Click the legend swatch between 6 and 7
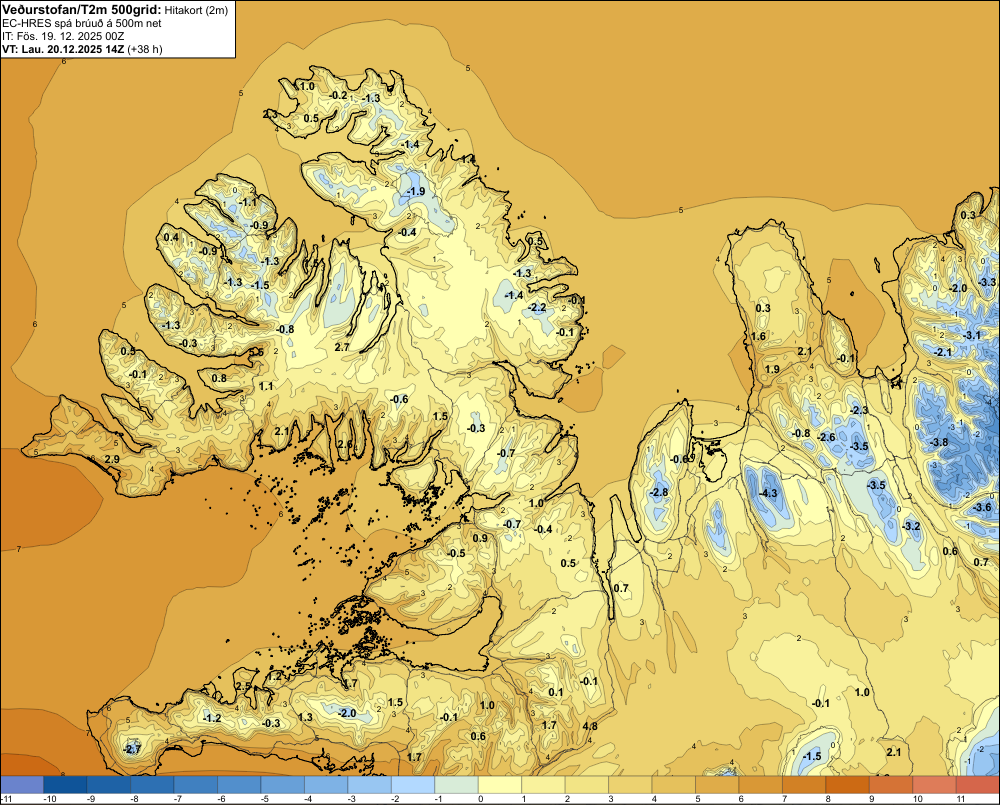The image size is (1000, 805). [x=761, y=785]
